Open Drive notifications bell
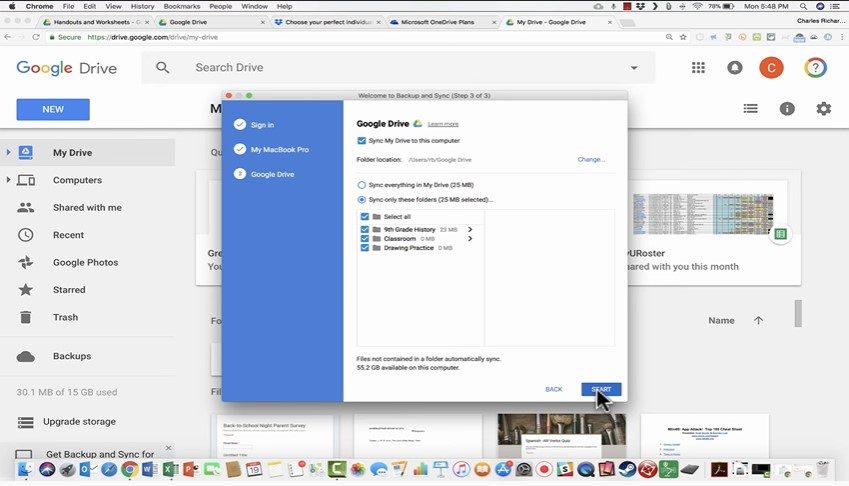Viewport: 849px width, 486px height. [x=735, y=68]
